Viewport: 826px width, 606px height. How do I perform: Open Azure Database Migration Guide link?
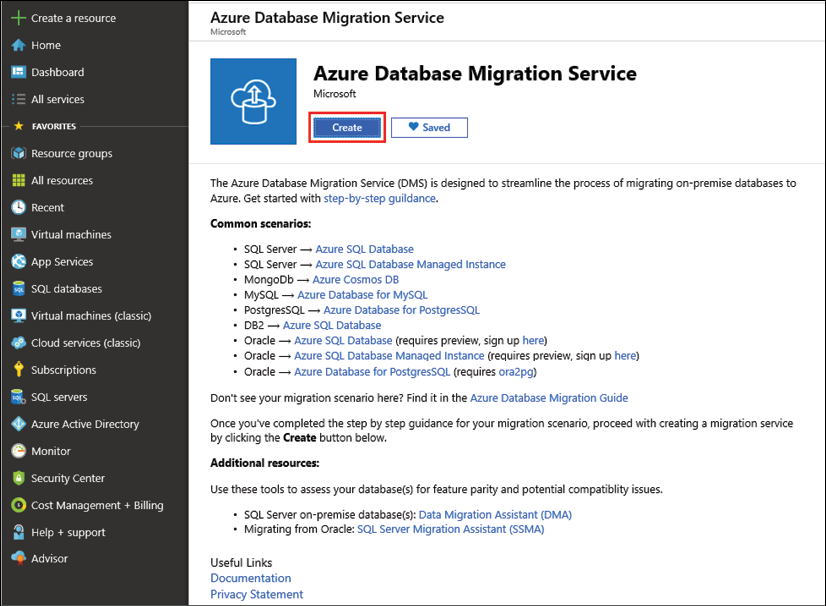549,398
